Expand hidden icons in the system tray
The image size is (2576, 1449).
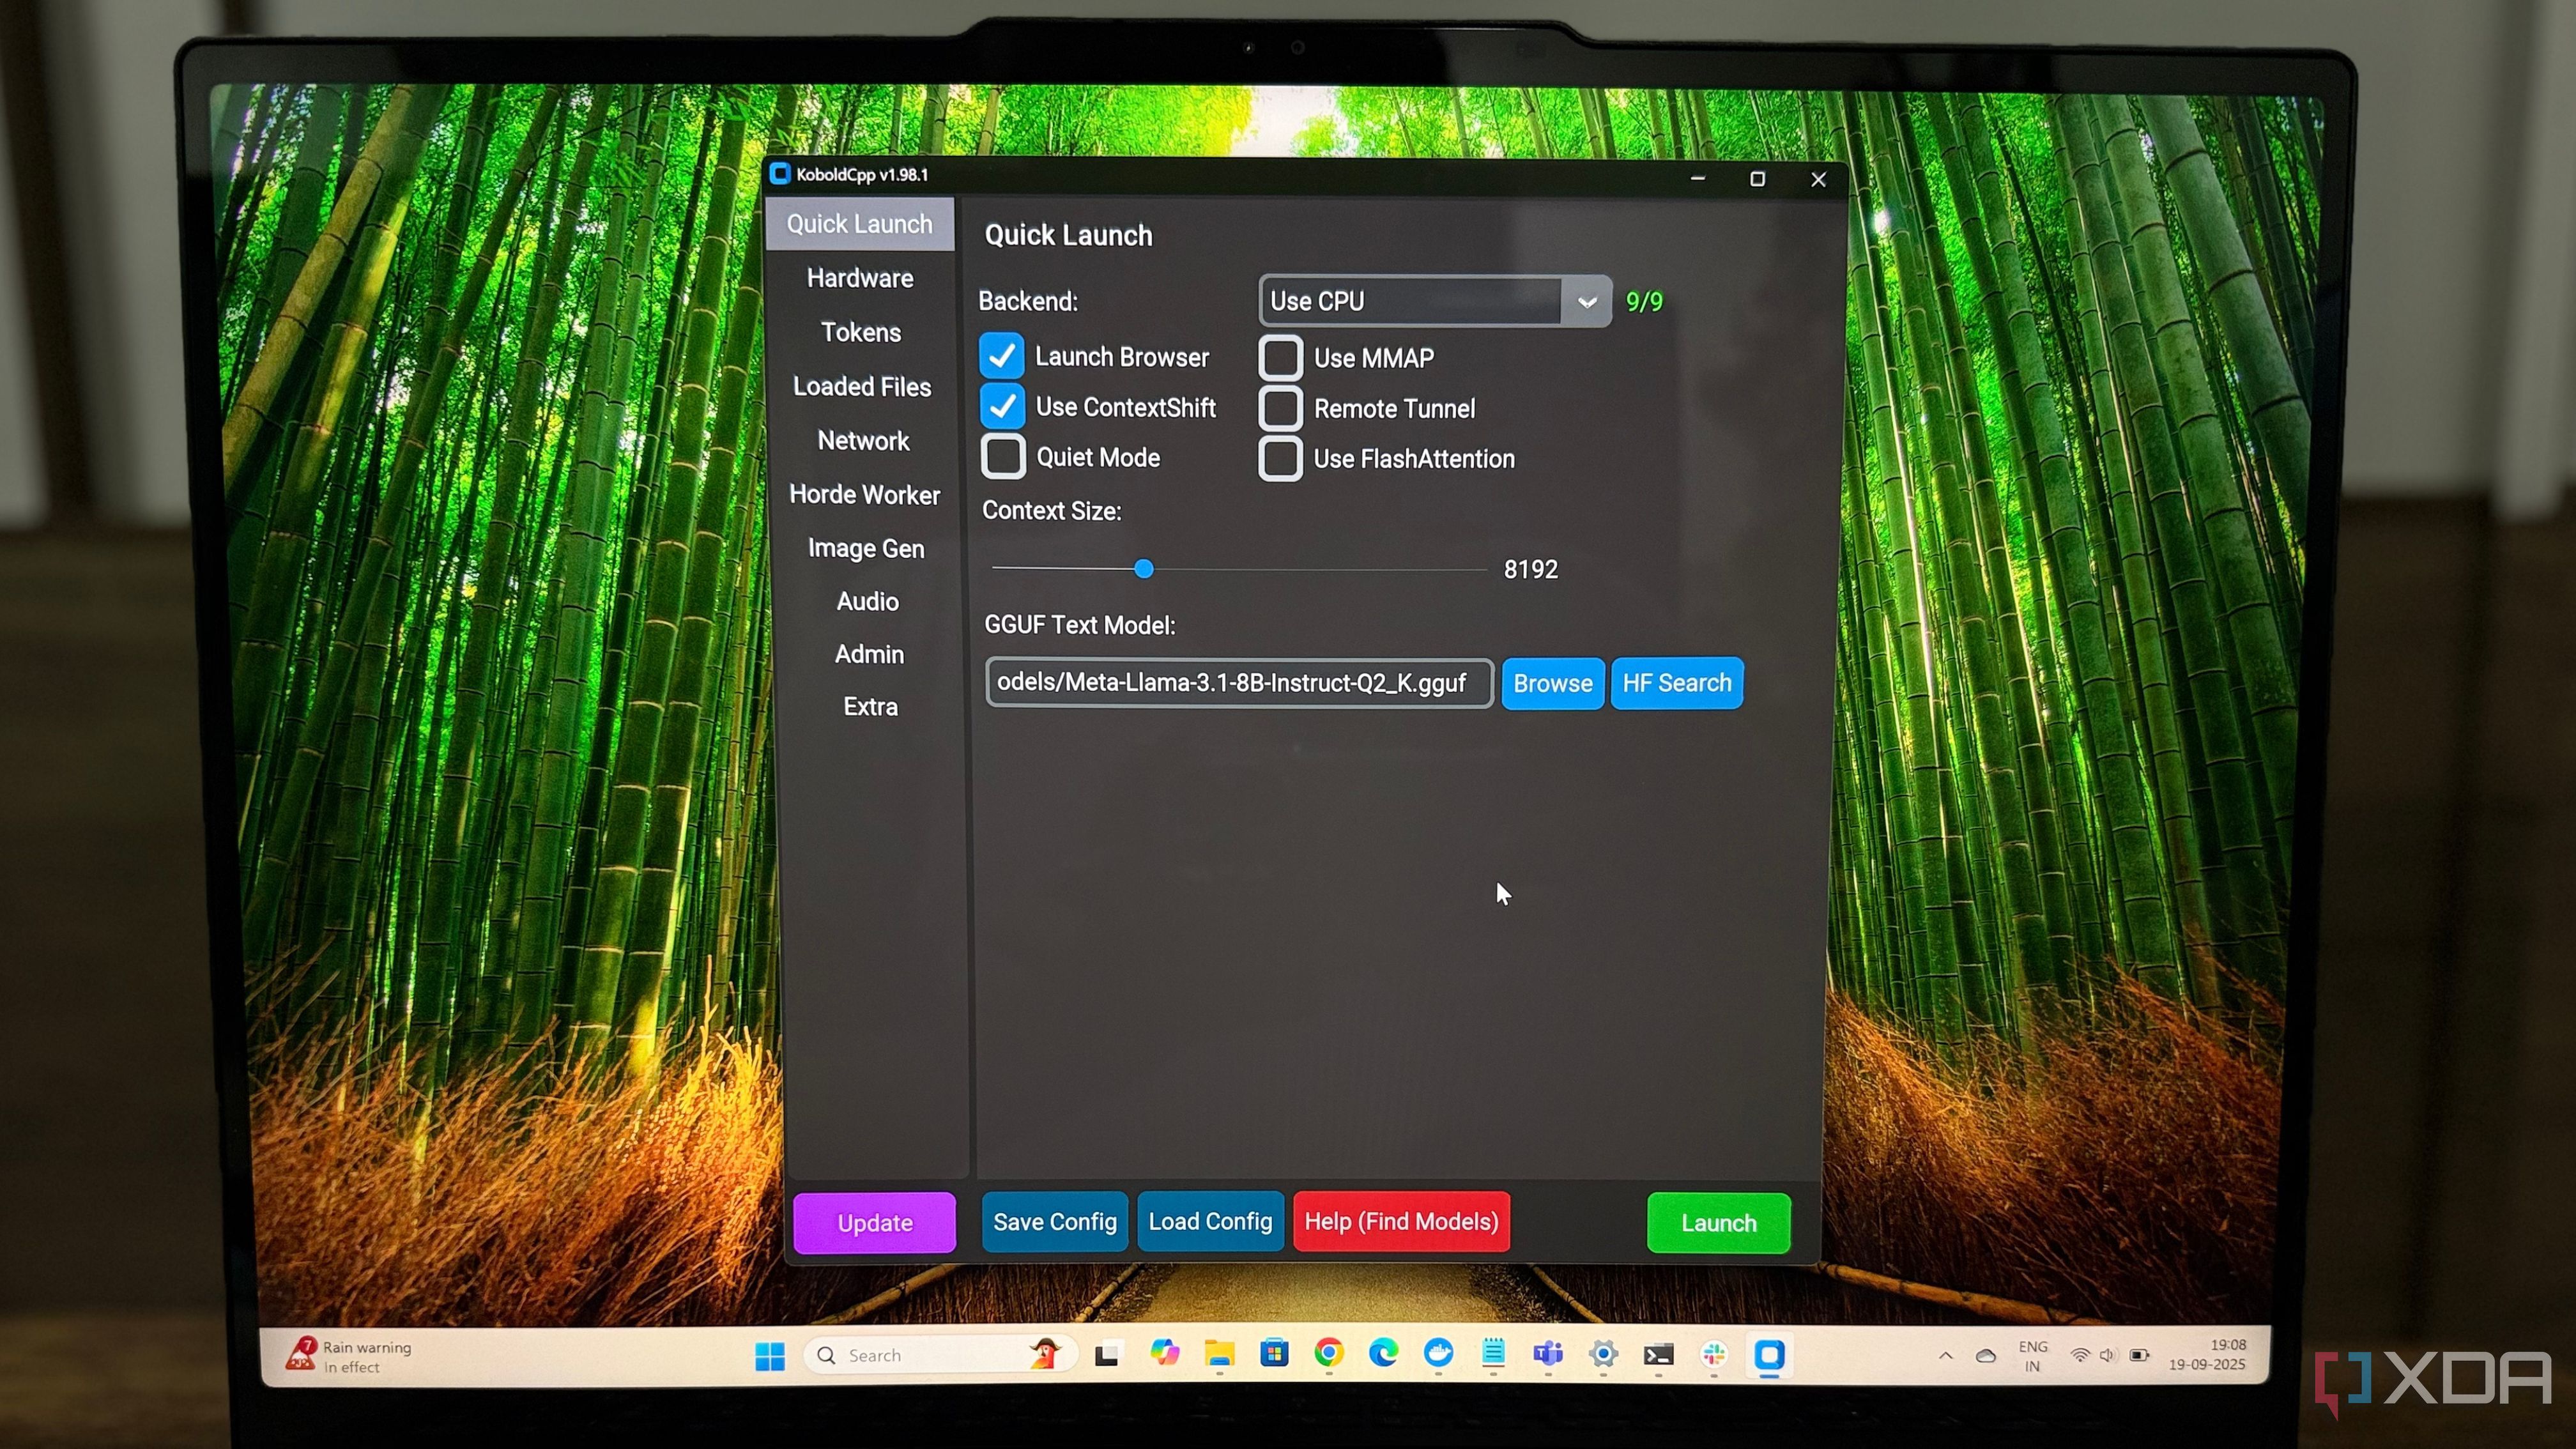(1945, 1355)
